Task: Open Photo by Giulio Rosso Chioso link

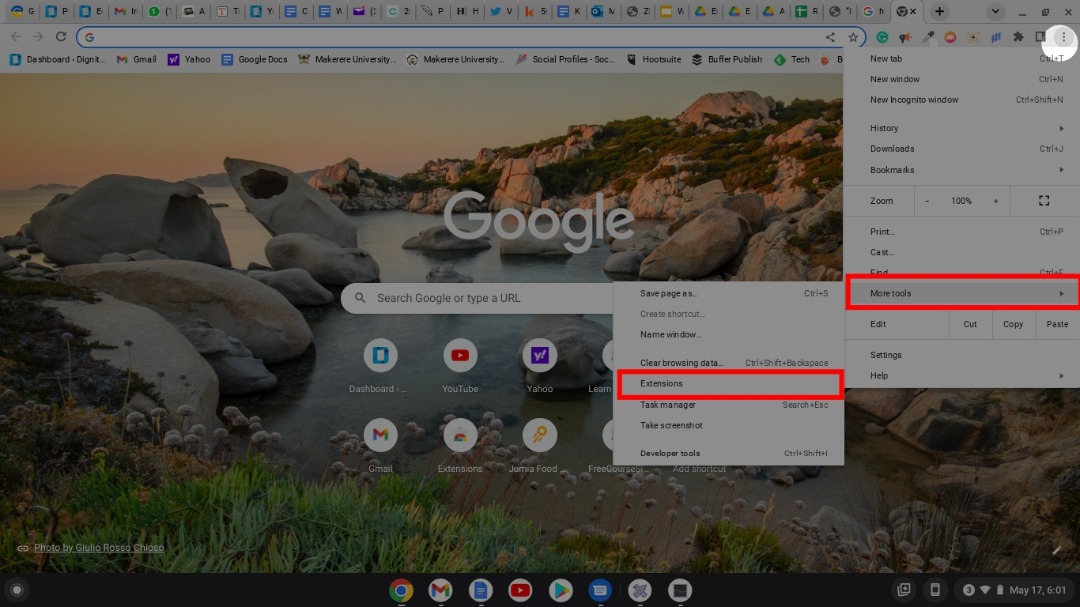Action: [x=98, y=548]
